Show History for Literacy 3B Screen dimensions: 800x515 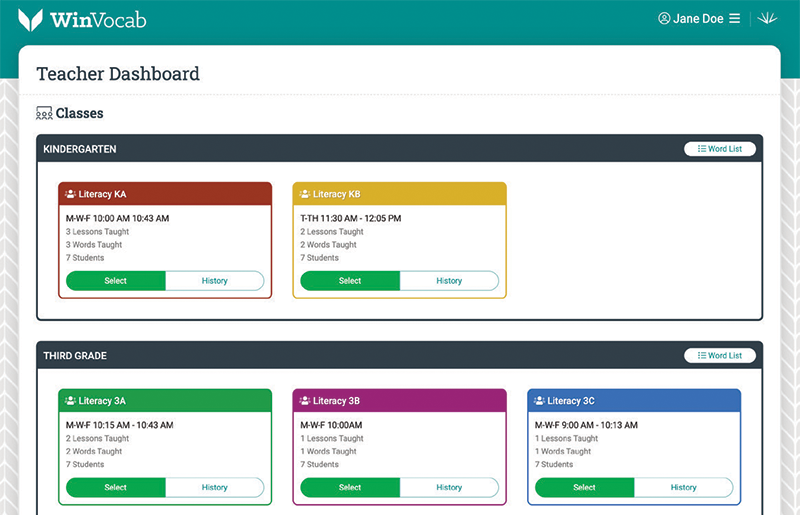(x=449, y=488)
